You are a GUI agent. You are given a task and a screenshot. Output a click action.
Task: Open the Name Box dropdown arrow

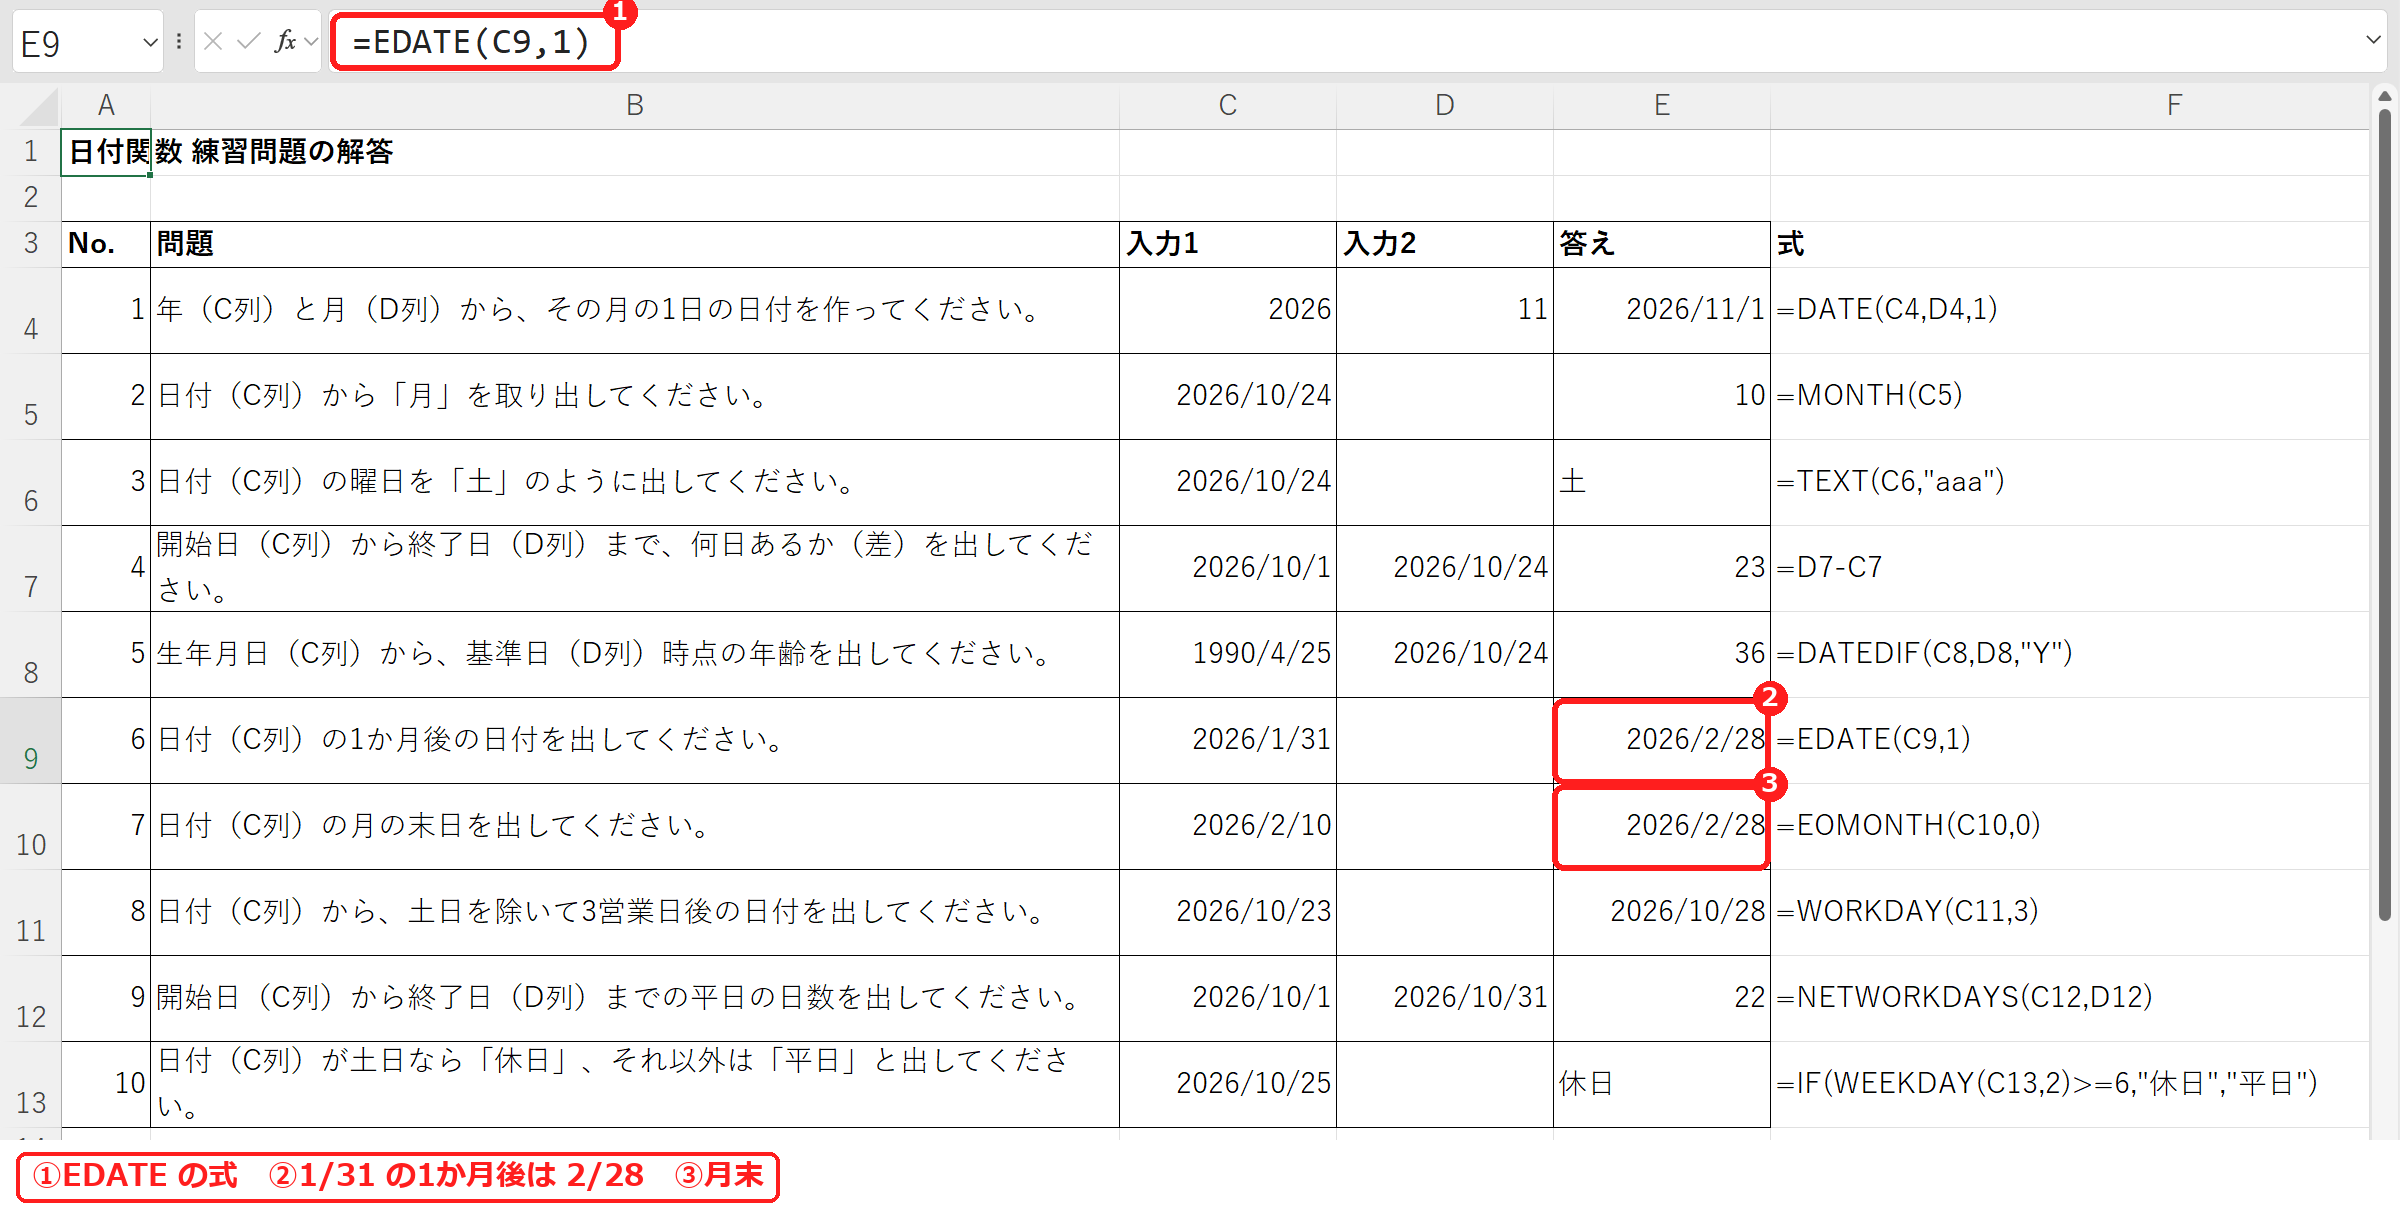point(150,42)
